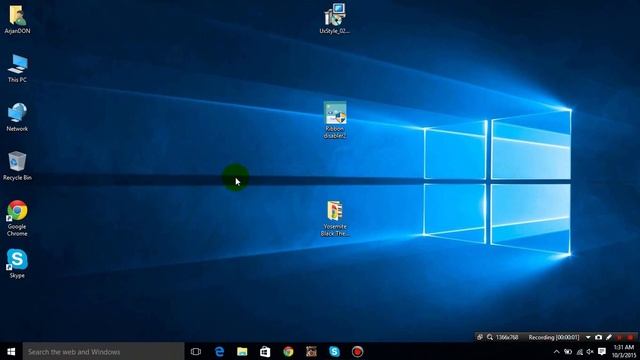Stop the recording with the red button
Image resolution: width=640 pixels, height=360 pixels.
tap(630, 338)
